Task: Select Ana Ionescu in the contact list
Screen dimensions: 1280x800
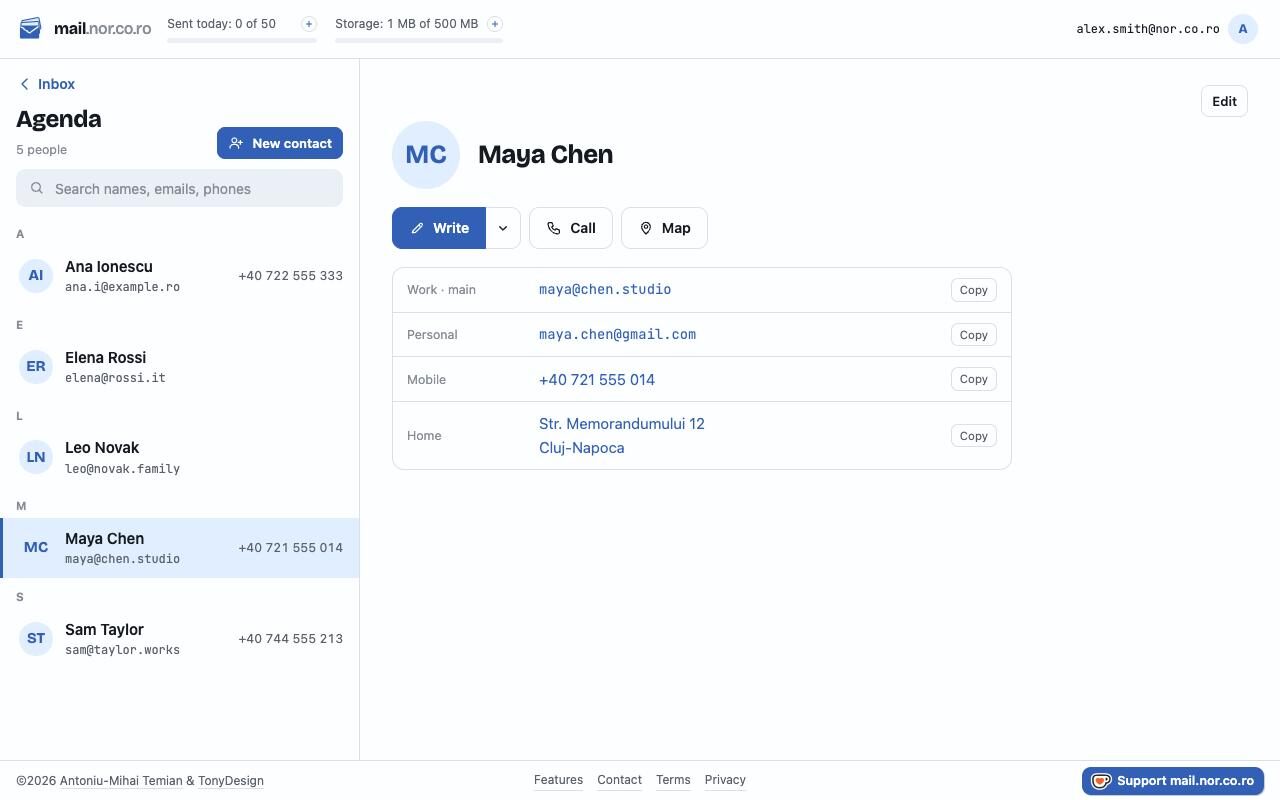Action: point(180,276)
